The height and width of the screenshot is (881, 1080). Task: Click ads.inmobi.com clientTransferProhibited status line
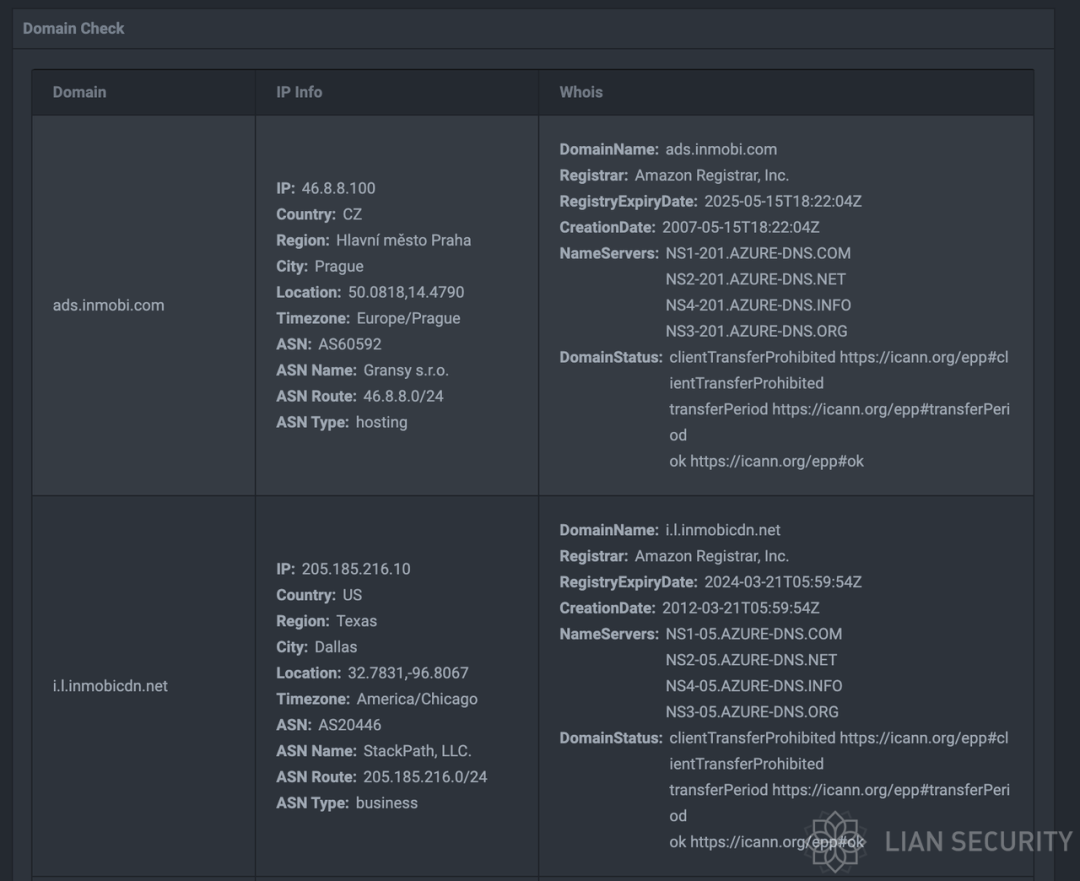click(839, 370)
